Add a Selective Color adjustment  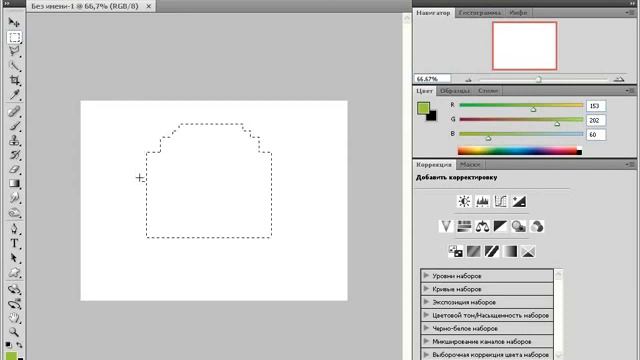[528, 251]
